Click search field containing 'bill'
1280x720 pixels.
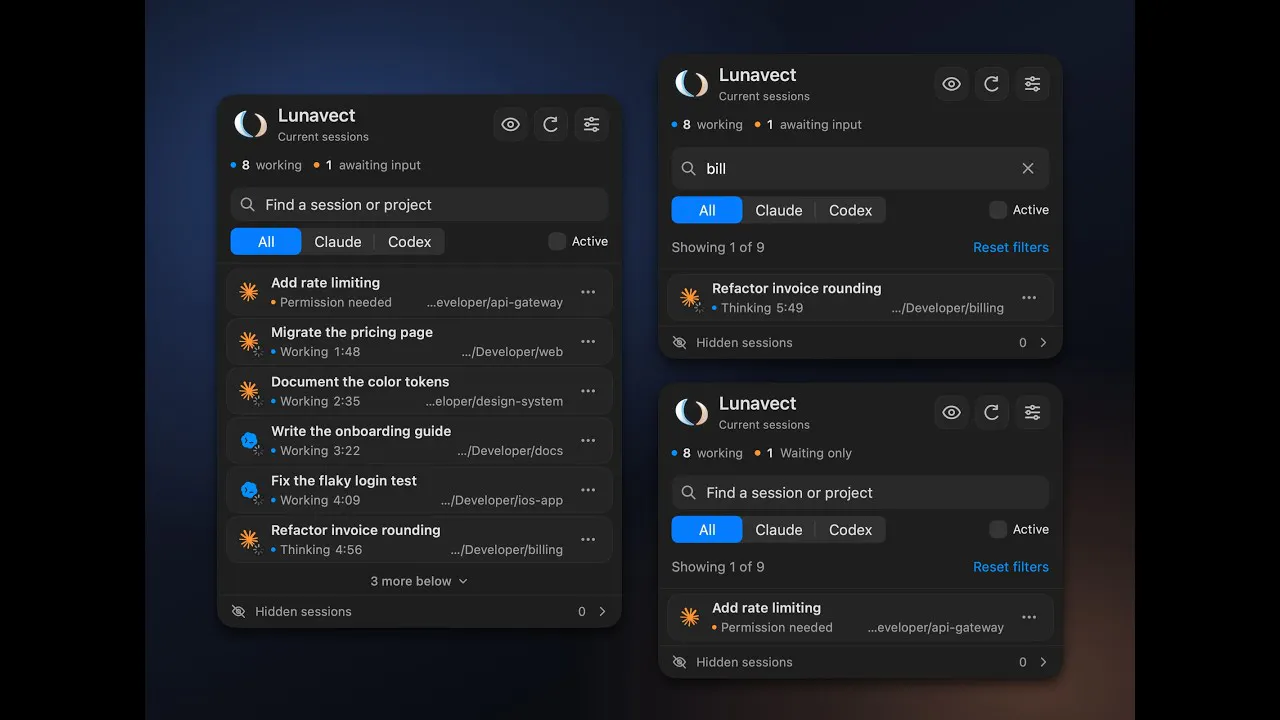click(x=860, y=169)
